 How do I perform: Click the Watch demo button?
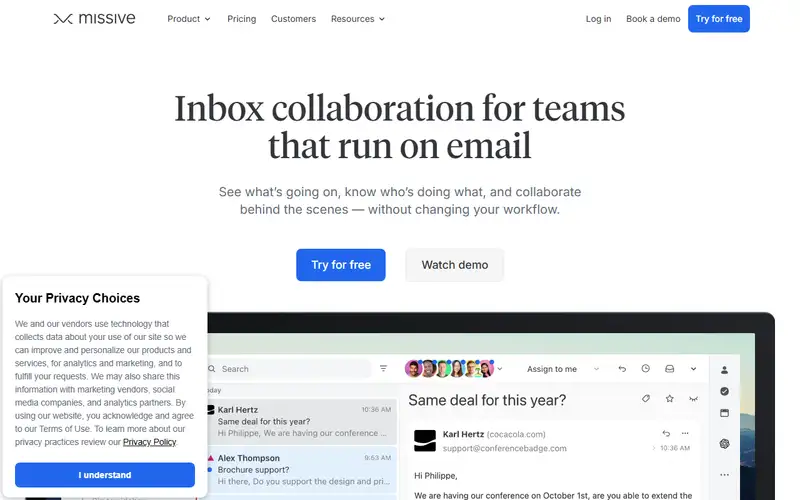point(455,265)
